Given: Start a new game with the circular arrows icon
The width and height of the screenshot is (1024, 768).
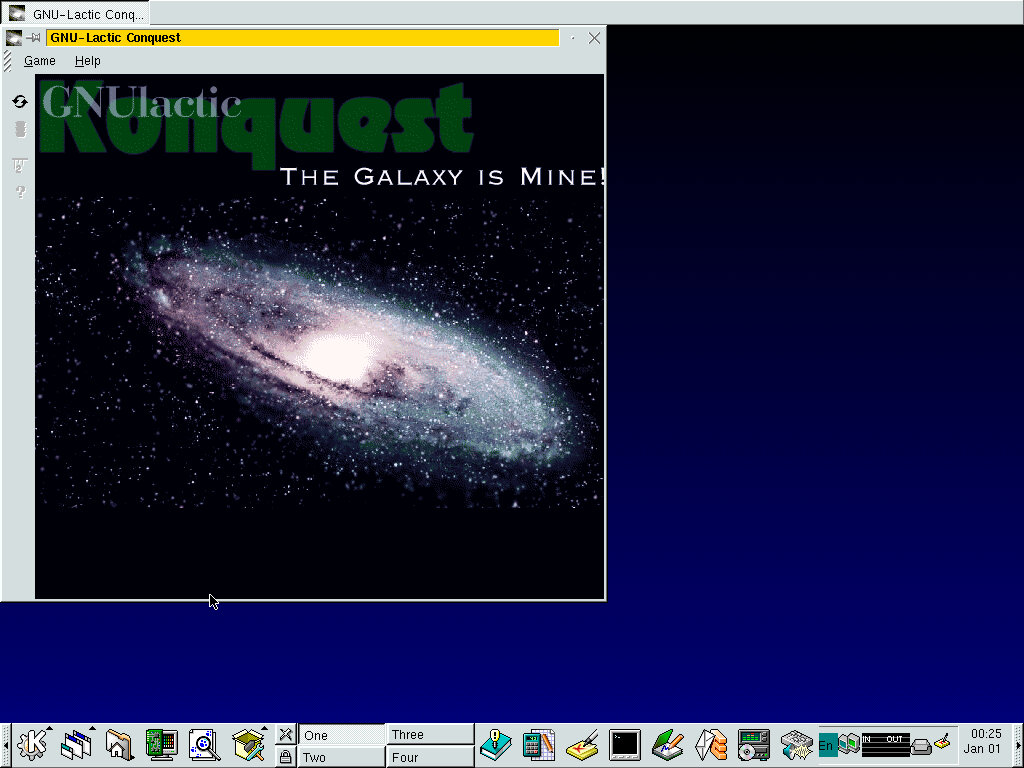Looking at the screenshot, I should 19,102.
